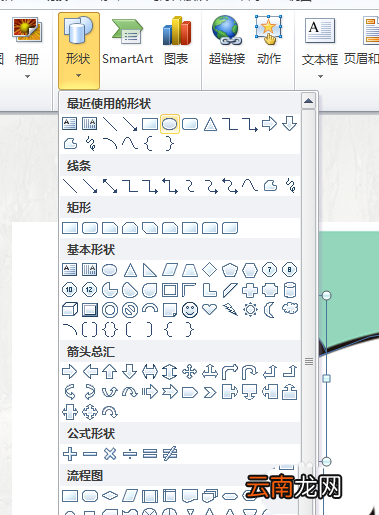This screenshot has width=379, height=515.
Task: Select the donut shape in 基本形状
Action: coord(110,310)
